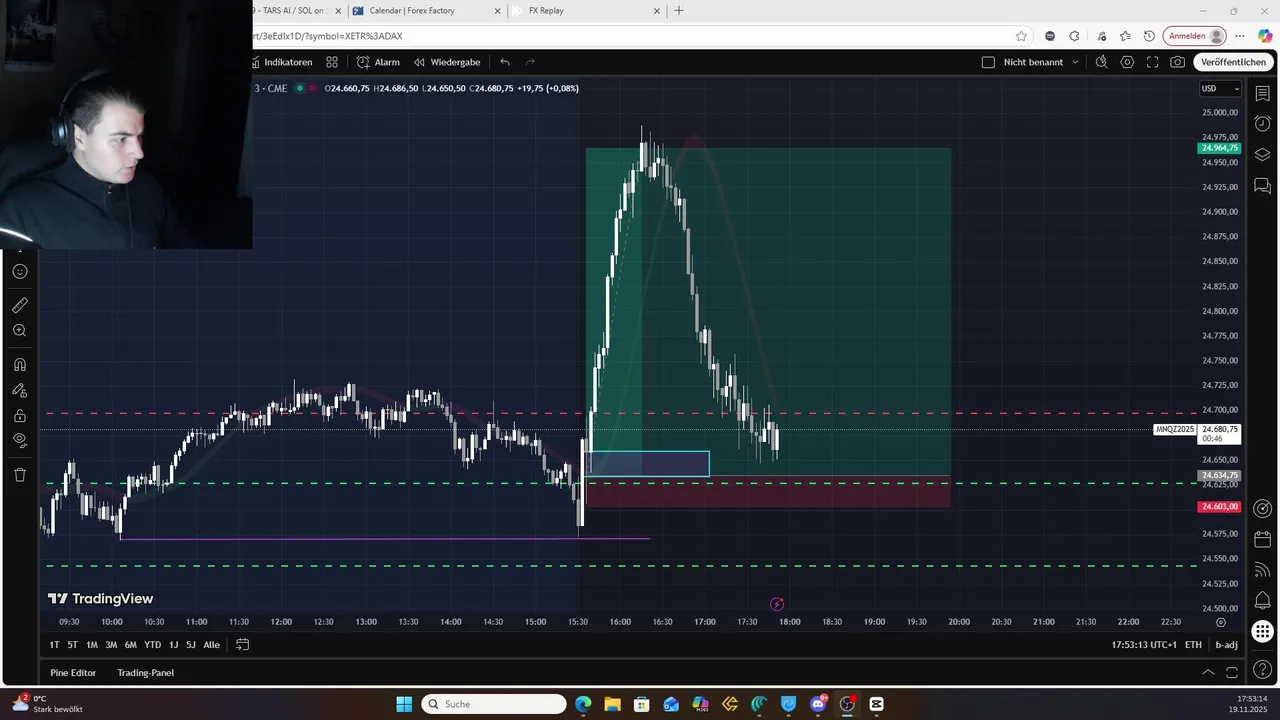Toggle stay in drawing mode pencil-lock

(x=20, y=391)
